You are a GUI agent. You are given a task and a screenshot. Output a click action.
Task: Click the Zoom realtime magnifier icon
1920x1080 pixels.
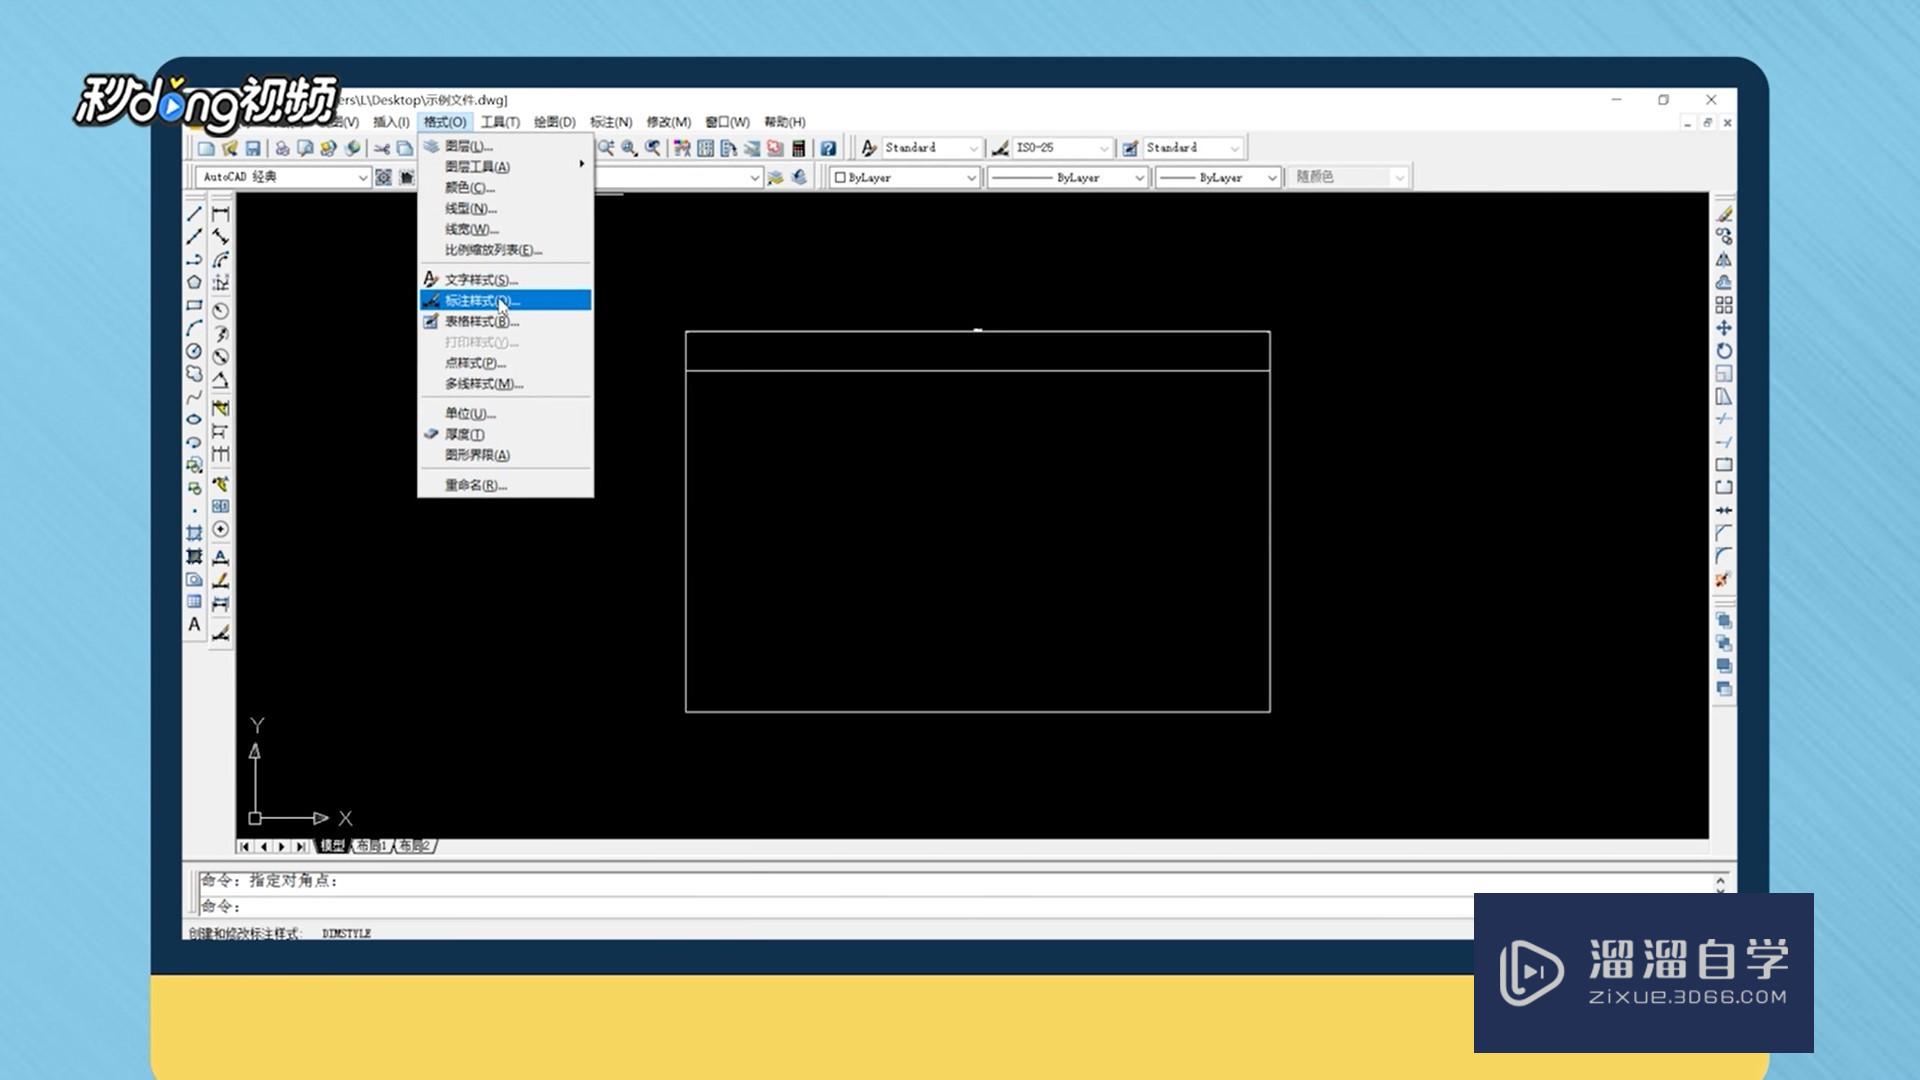click(606, 148)
